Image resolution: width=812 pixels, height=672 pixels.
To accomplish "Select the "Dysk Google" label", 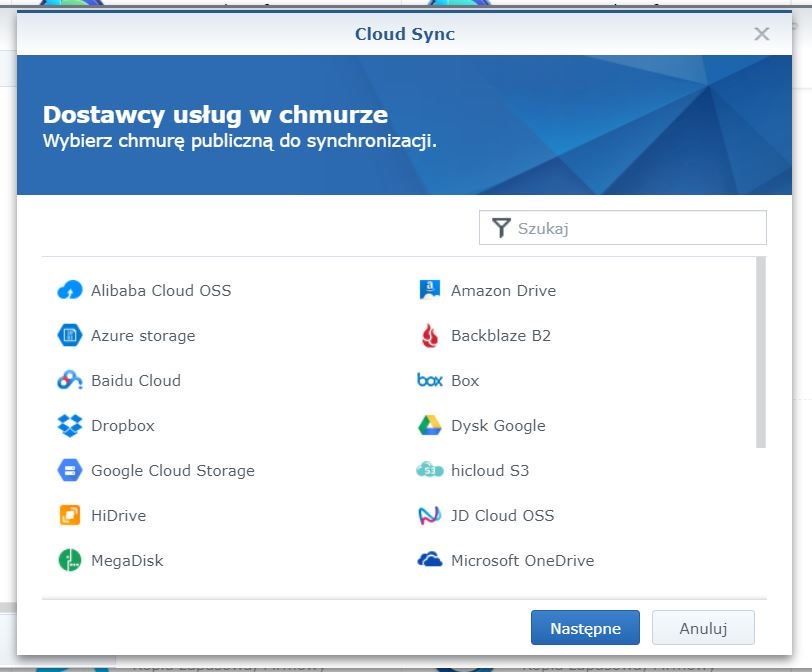I will click(x=498, y=426).
